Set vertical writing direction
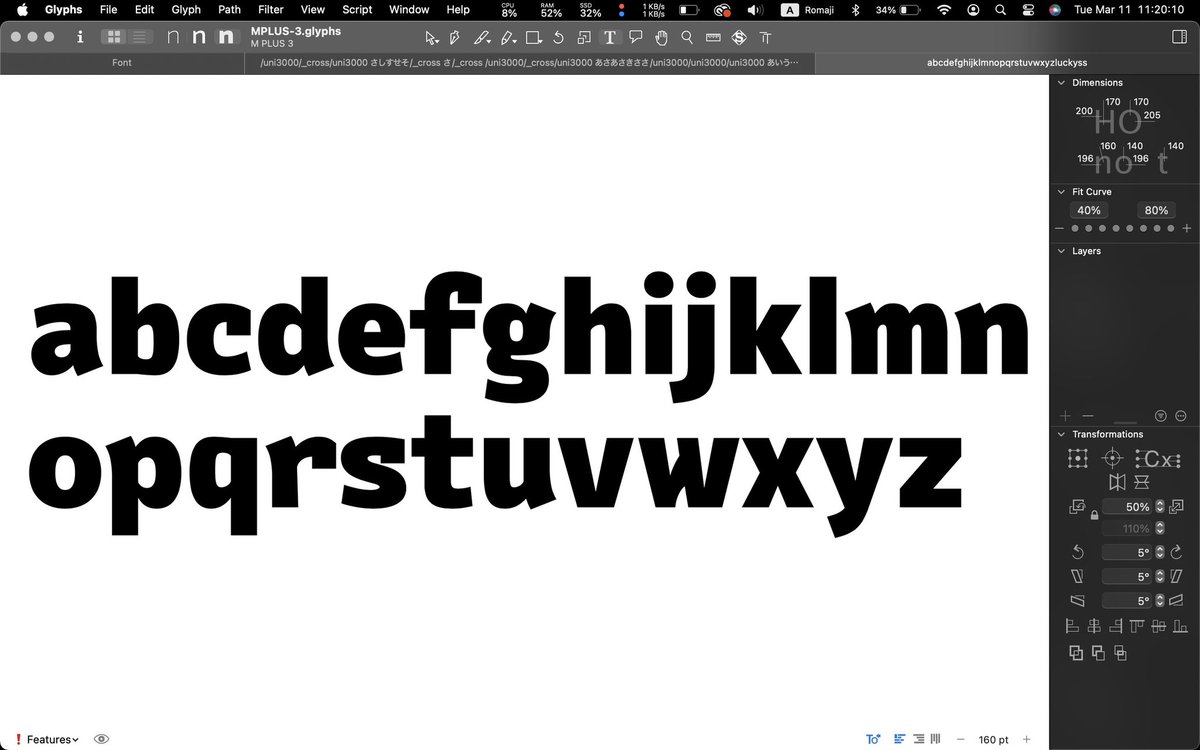This screenshot has height=750, width=1200. pyautogui.click(x=936, y=739)
